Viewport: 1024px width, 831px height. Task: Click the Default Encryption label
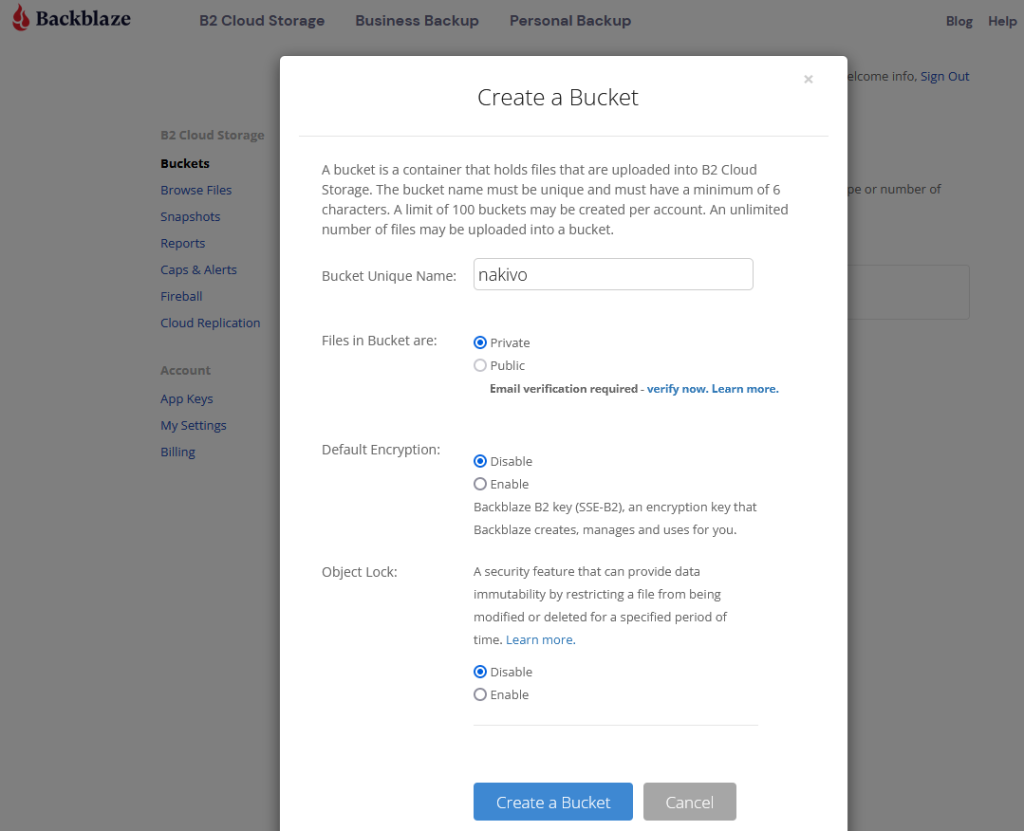pyautogui.click(x=381, y=449)
